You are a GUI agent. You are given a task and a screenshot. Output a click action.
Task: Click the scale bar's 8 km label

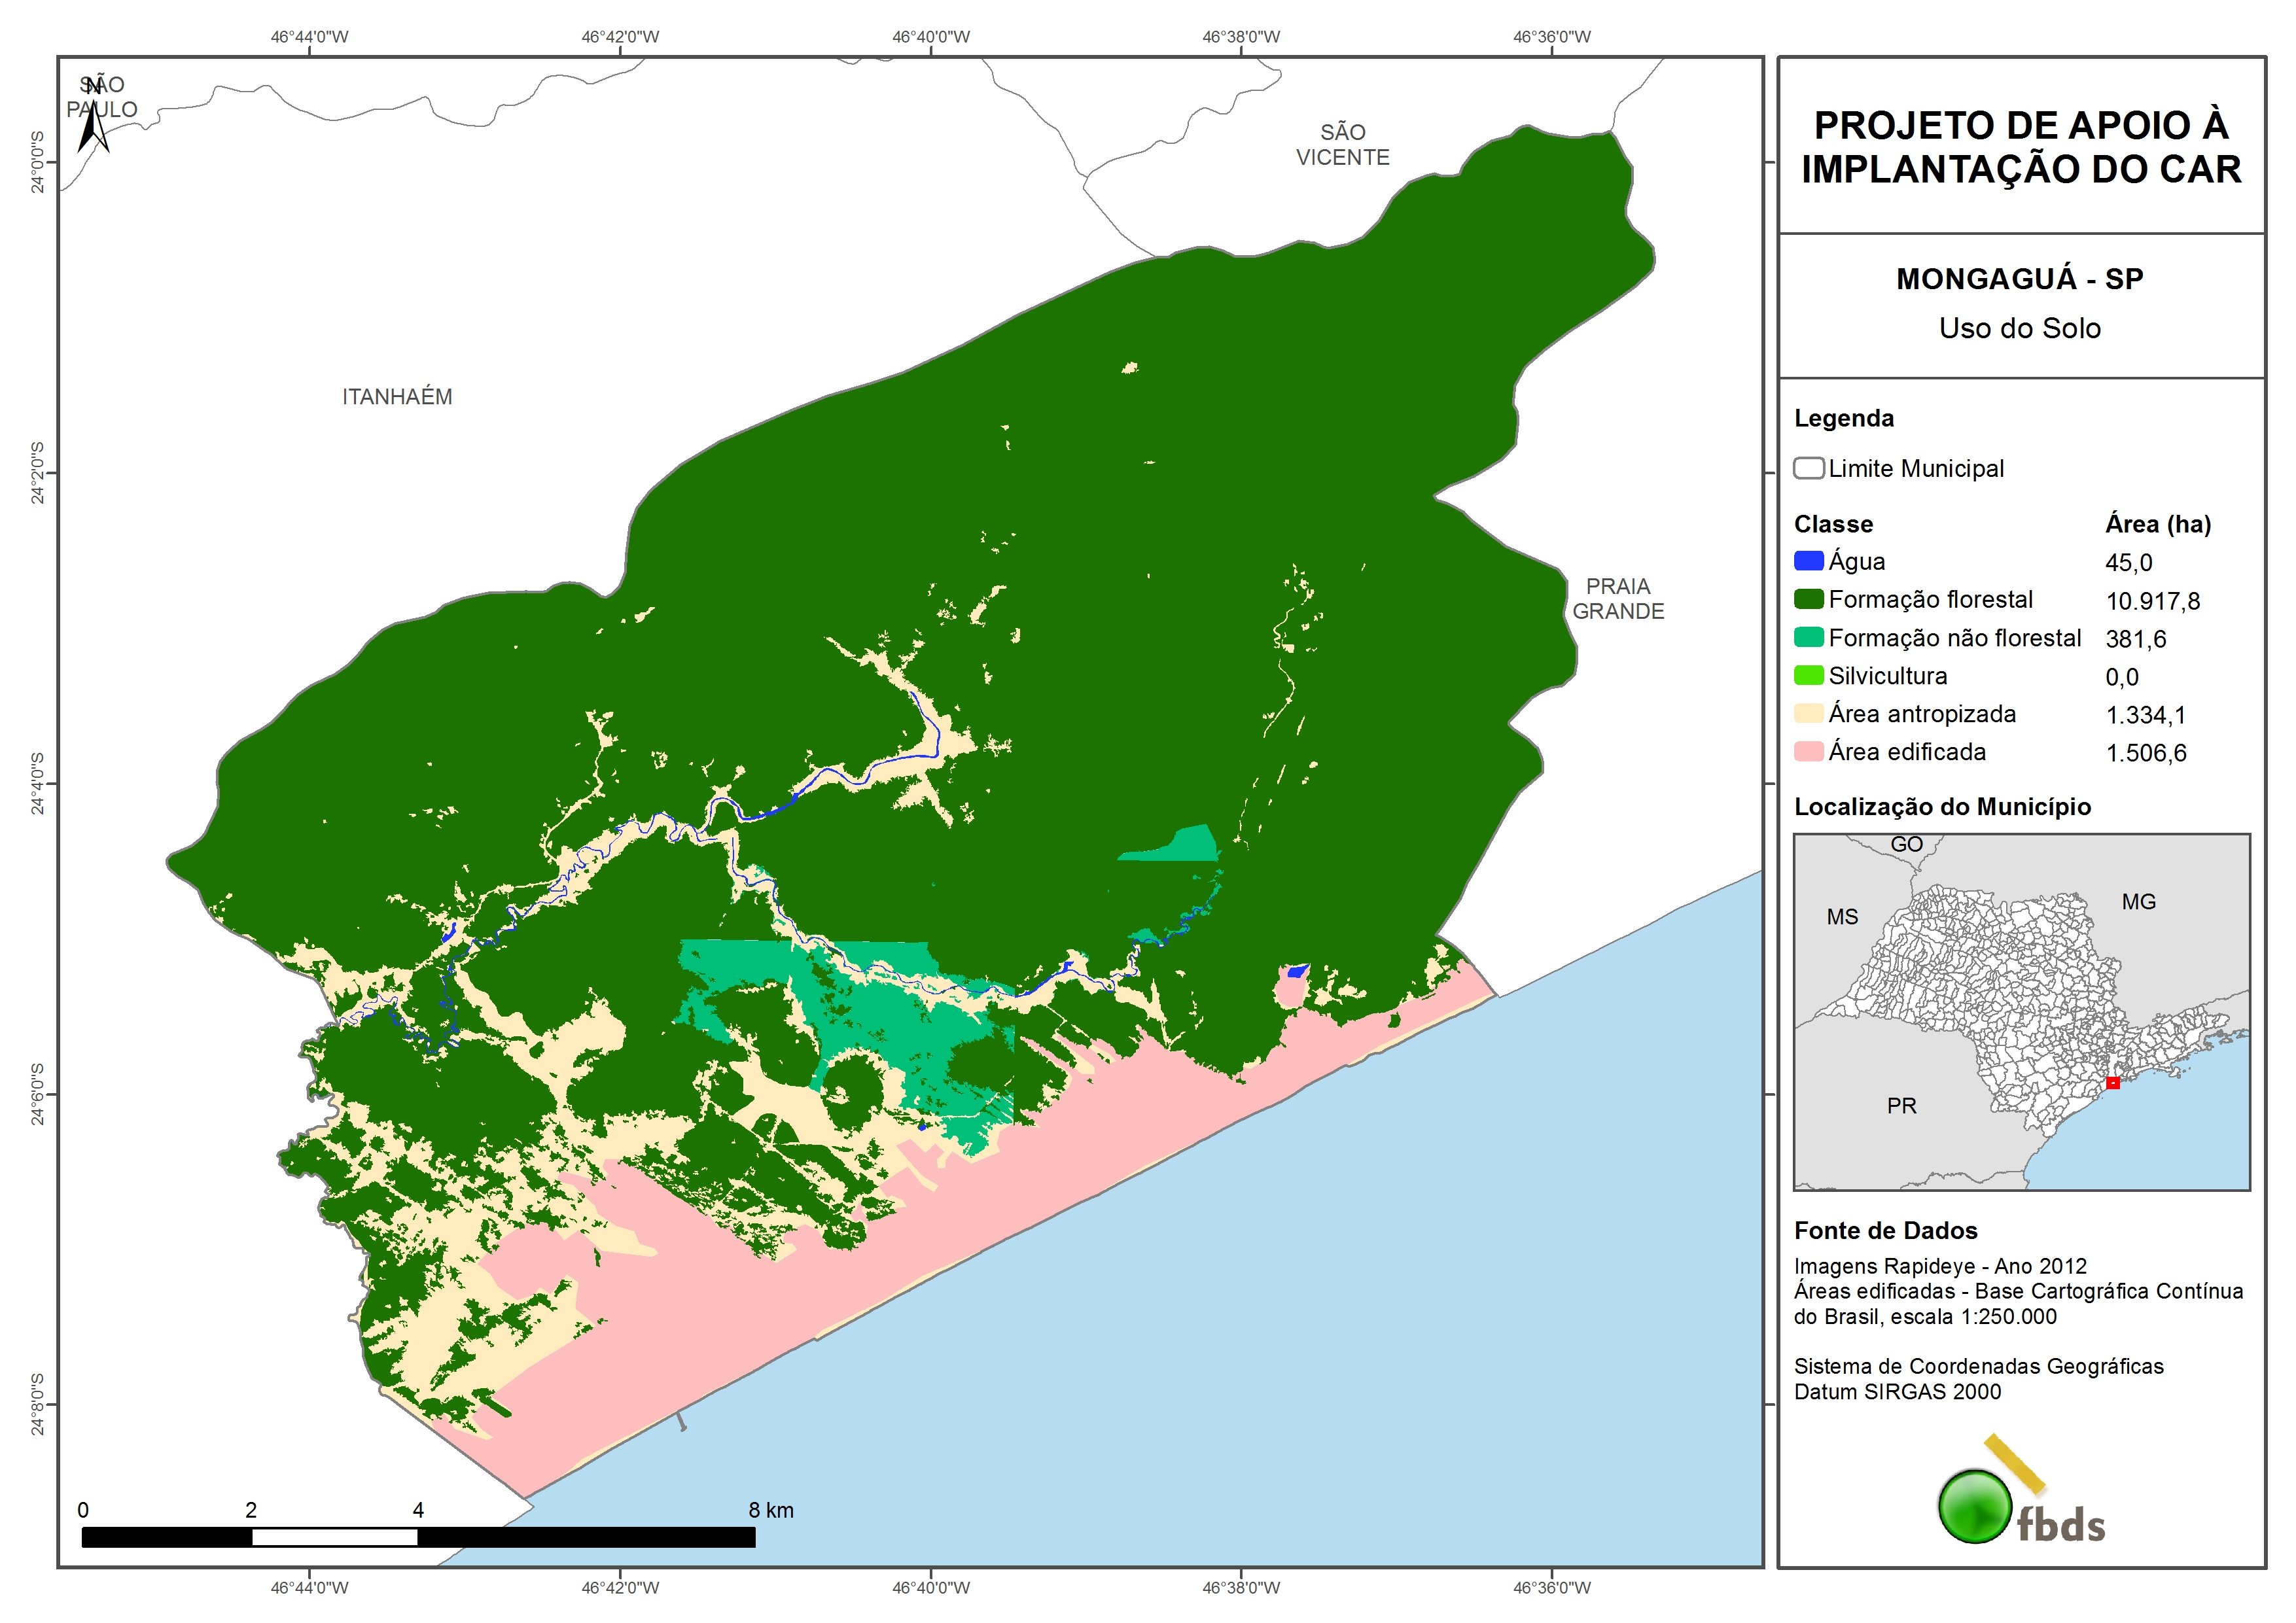coord(770,1510)
